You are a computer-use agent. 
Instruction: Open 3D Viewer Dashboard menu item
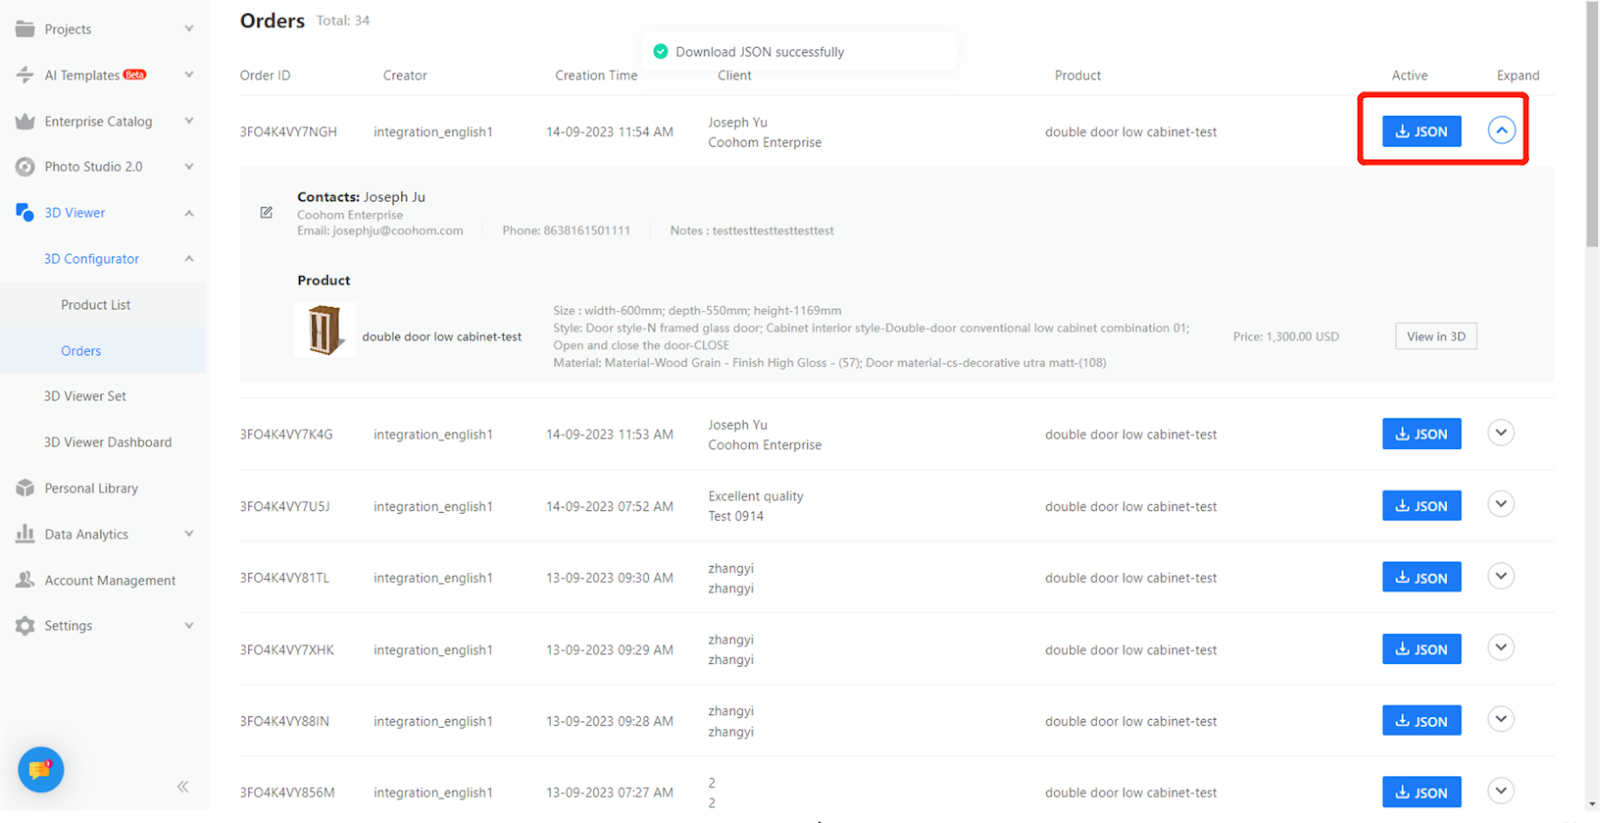tap(107, 442)
